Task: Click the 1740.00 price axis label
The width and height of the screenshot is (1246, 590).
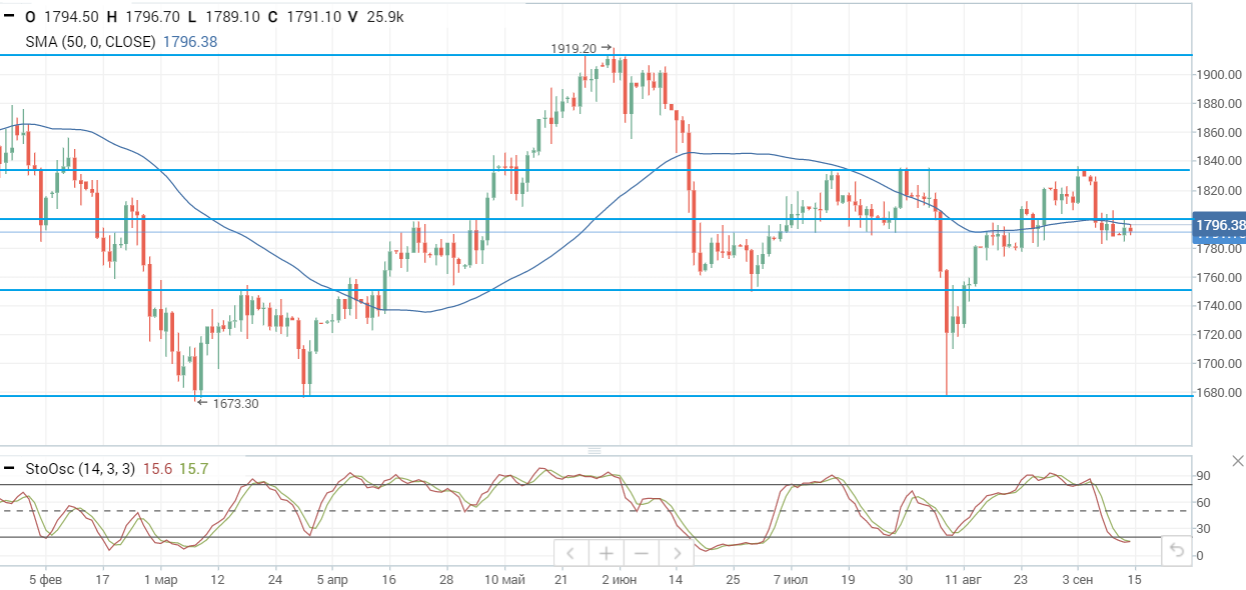Action: (1219, 306)
